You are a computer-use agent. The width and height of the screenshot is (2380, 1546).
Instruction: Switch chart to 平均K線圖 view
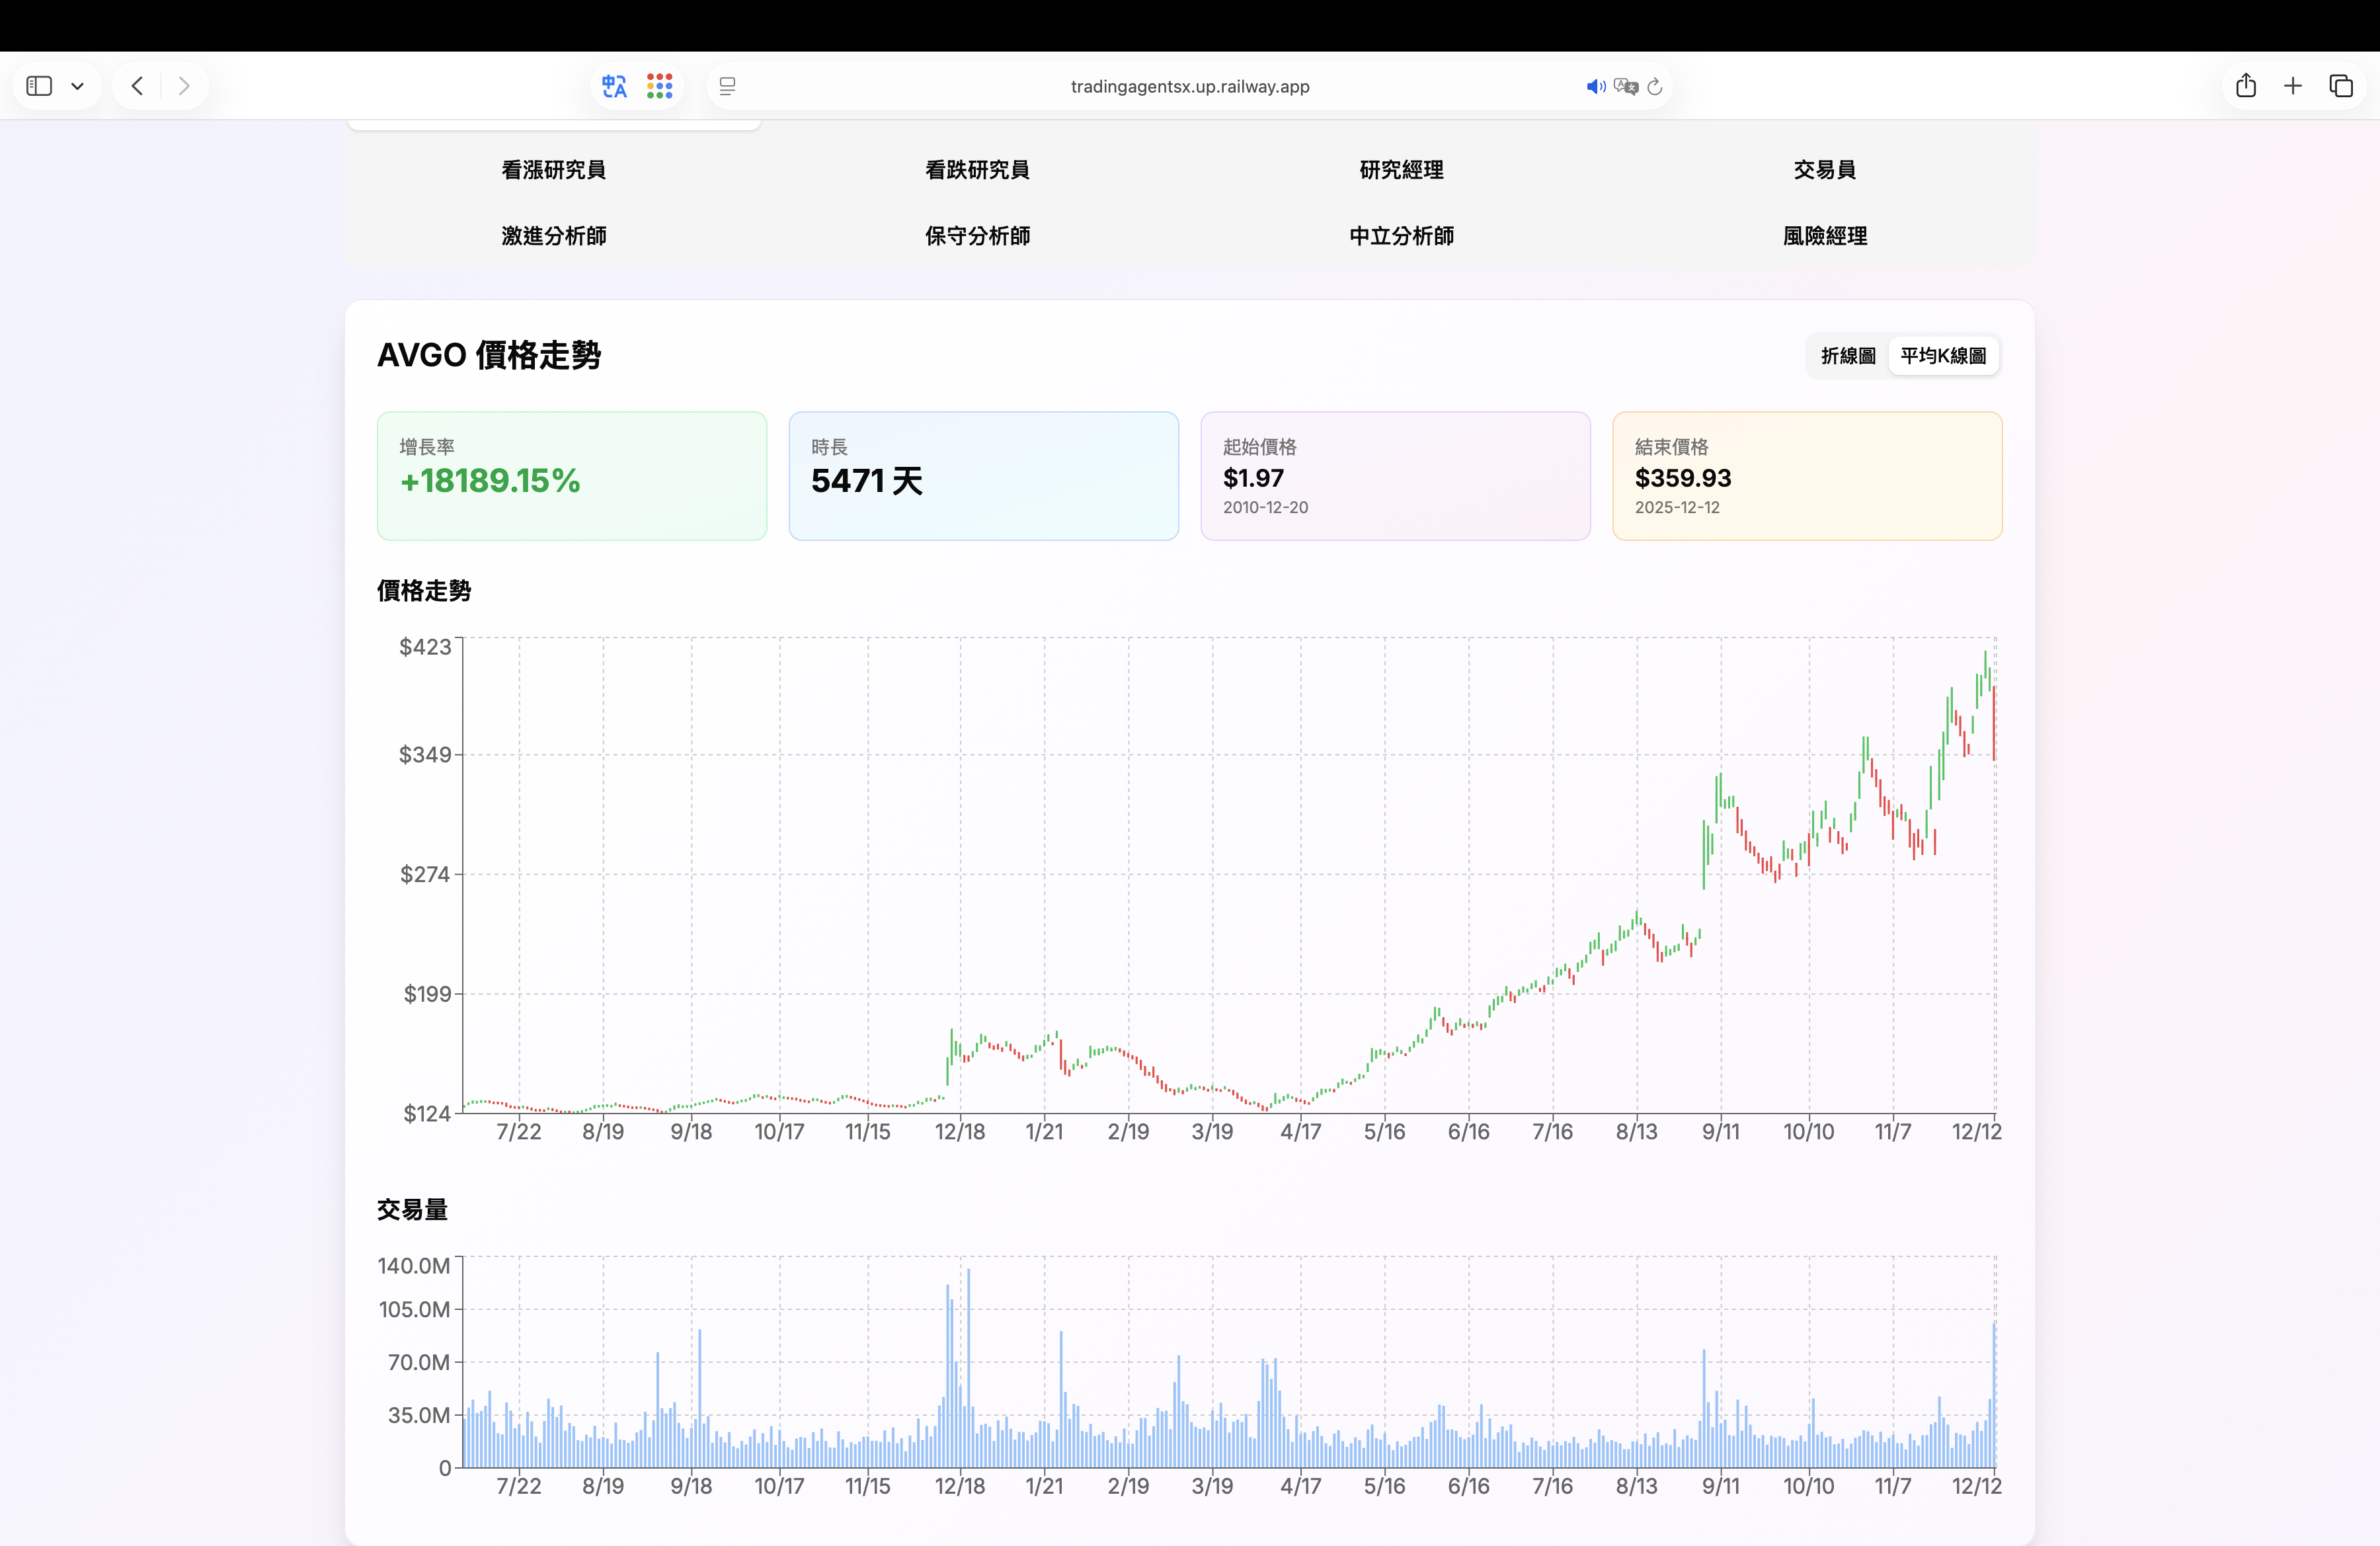1943,356
